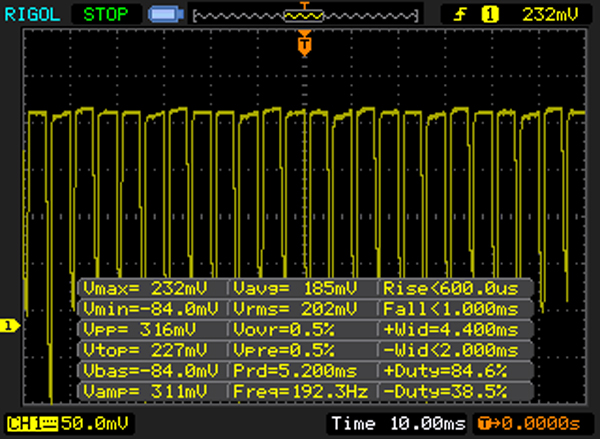Image resolution: width=600 pixels, height=439 pixels.
Task: Click the Vamp= 311mV measurement
Action: [x=145, y=392]
